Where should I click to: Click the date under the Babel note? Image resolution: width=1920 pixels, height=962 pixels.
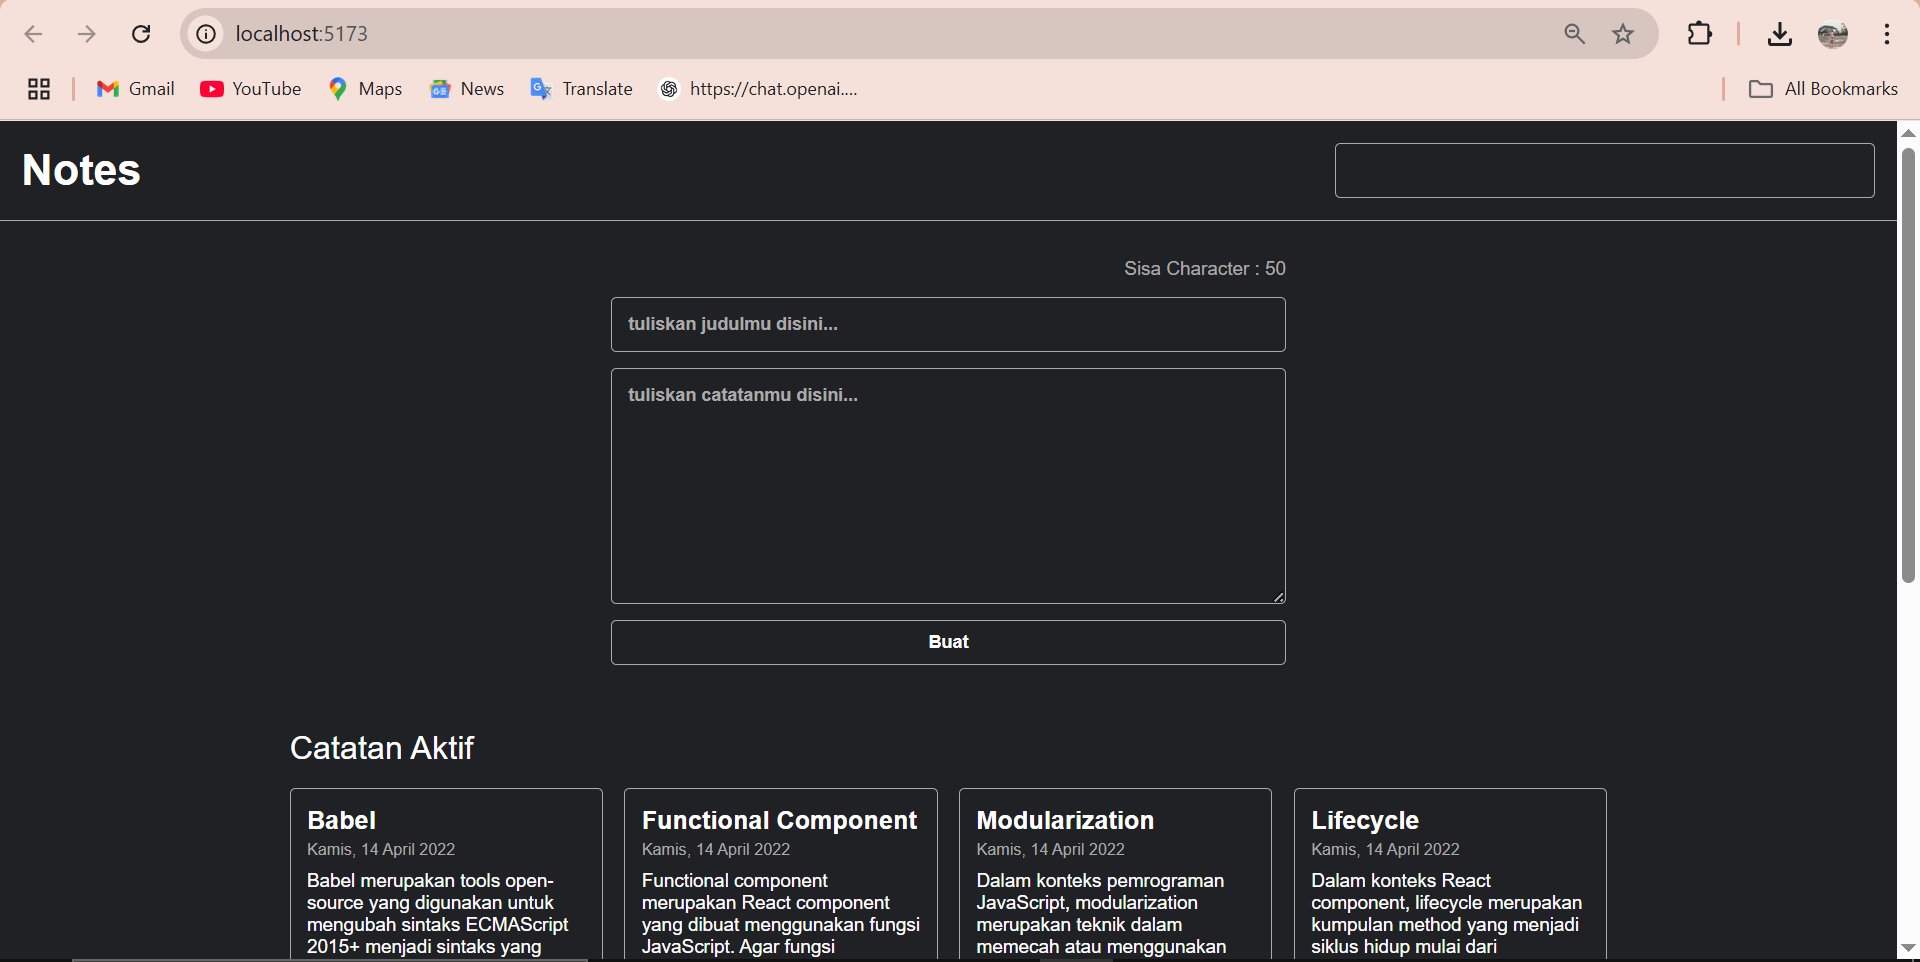(x=381, y=849)
